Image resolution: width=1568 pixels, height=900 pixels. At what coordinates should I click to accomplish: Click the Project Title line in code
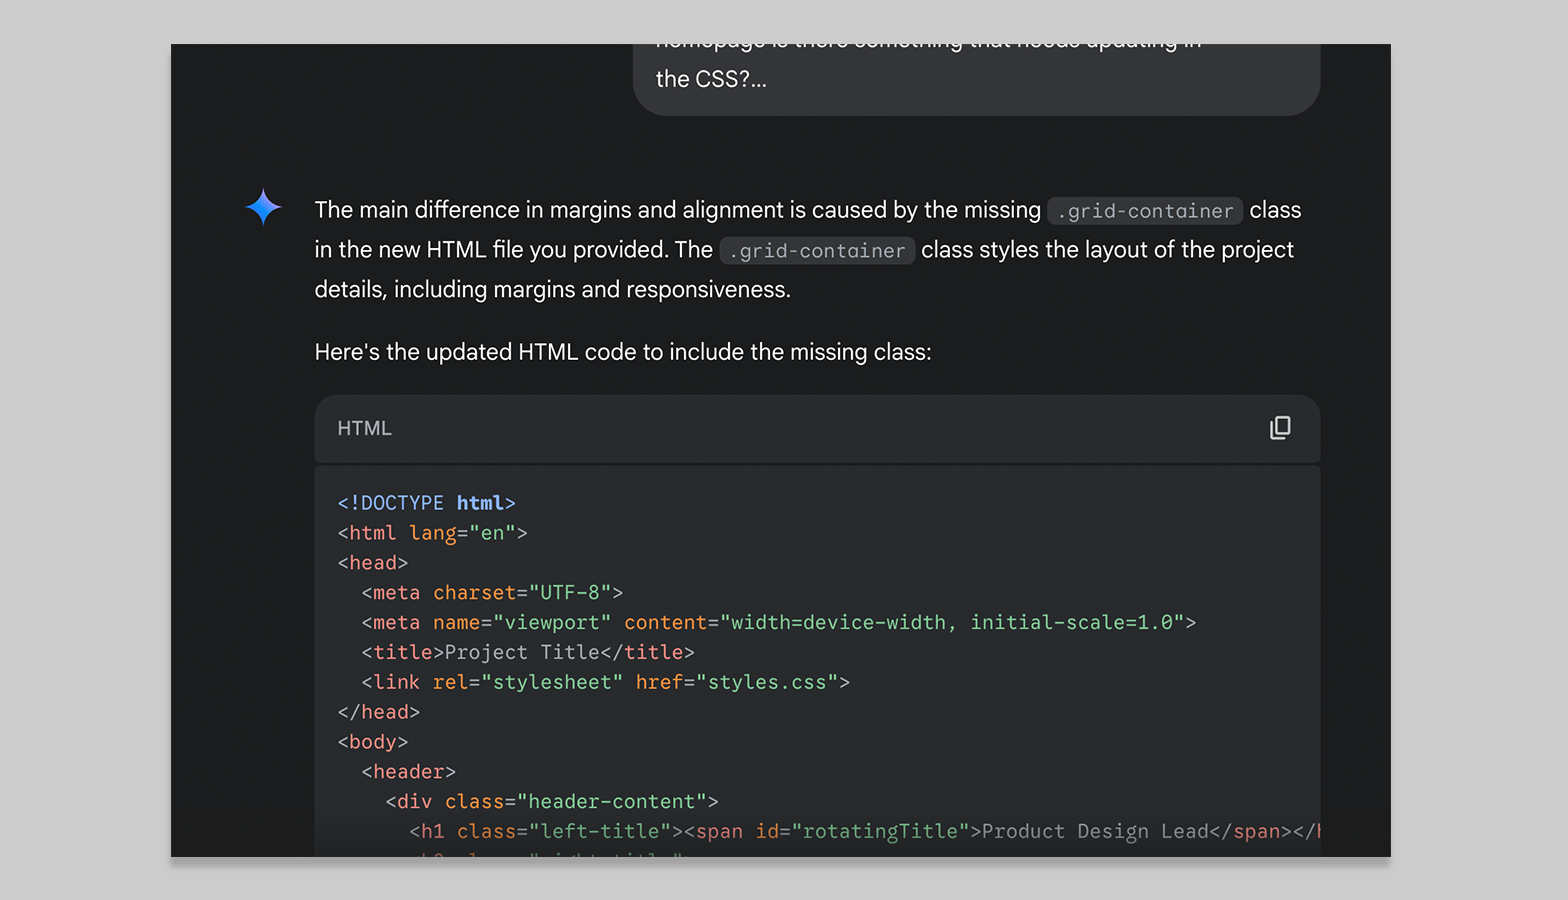point(528,653)
